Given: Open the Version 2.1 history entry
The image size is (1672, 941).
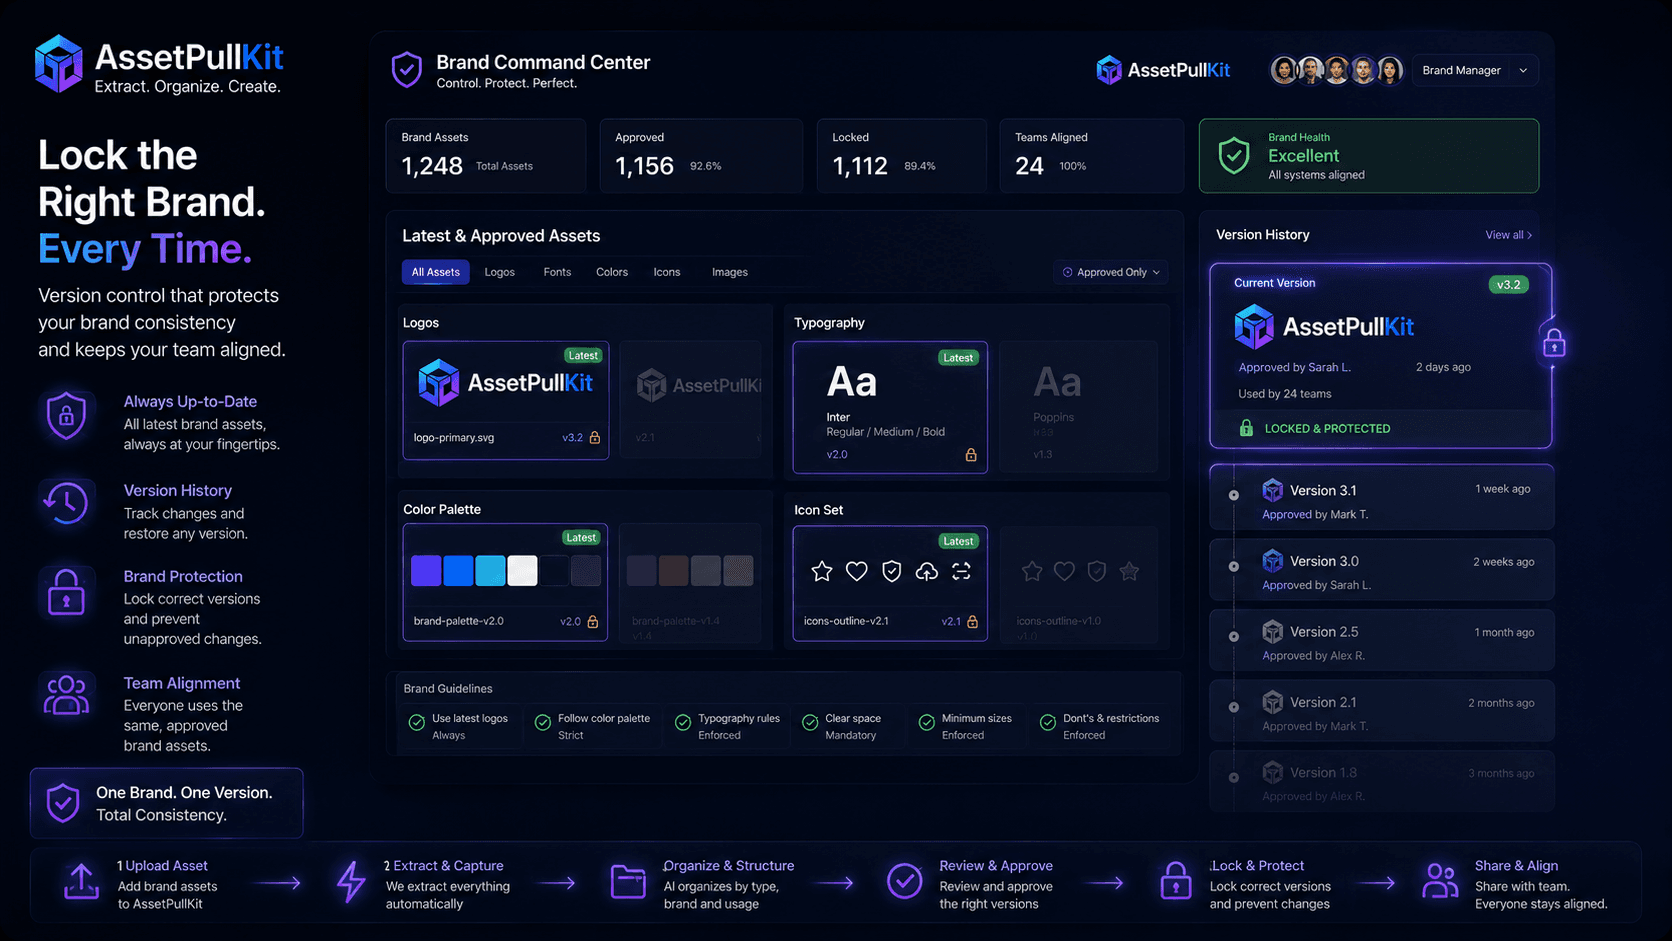Looking at the screenshot, I should [1382, 711].
